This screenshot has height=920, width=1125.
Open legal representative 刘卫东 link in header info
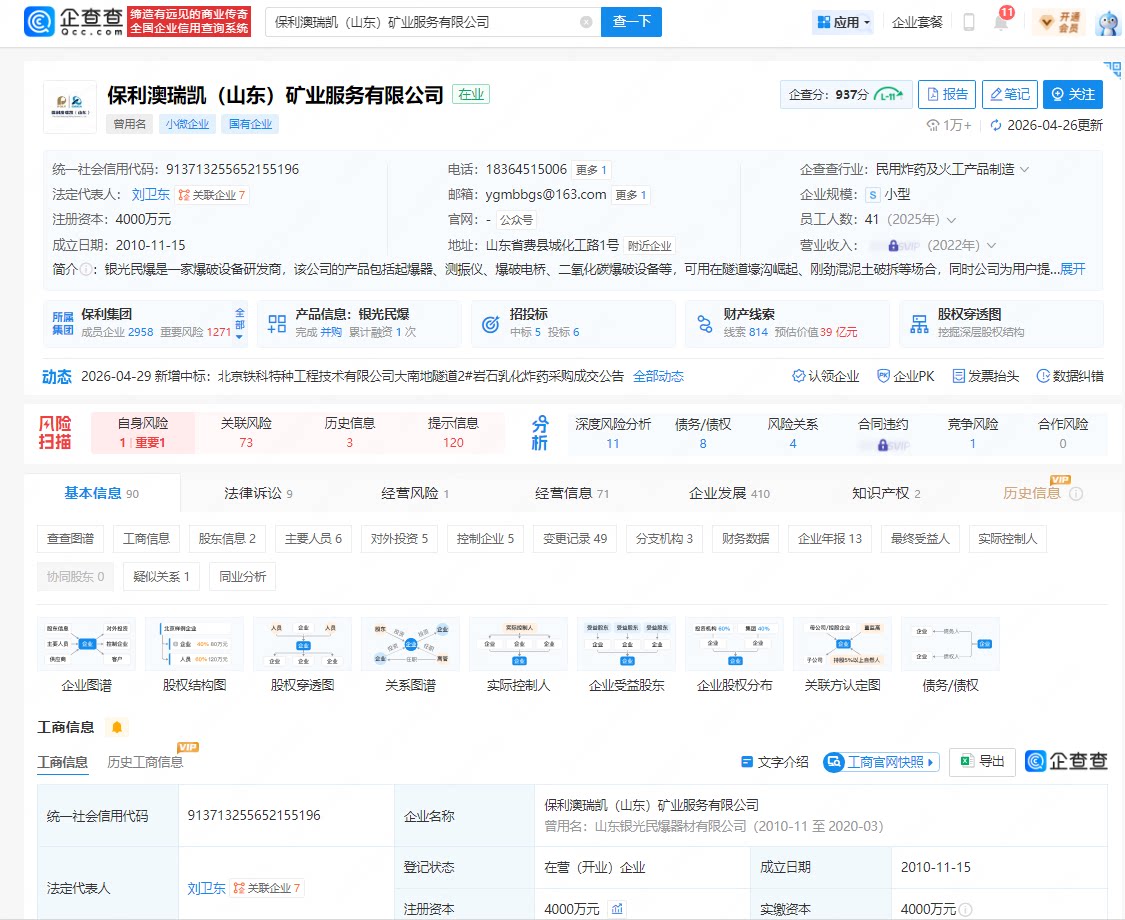[x=151, y=194]
